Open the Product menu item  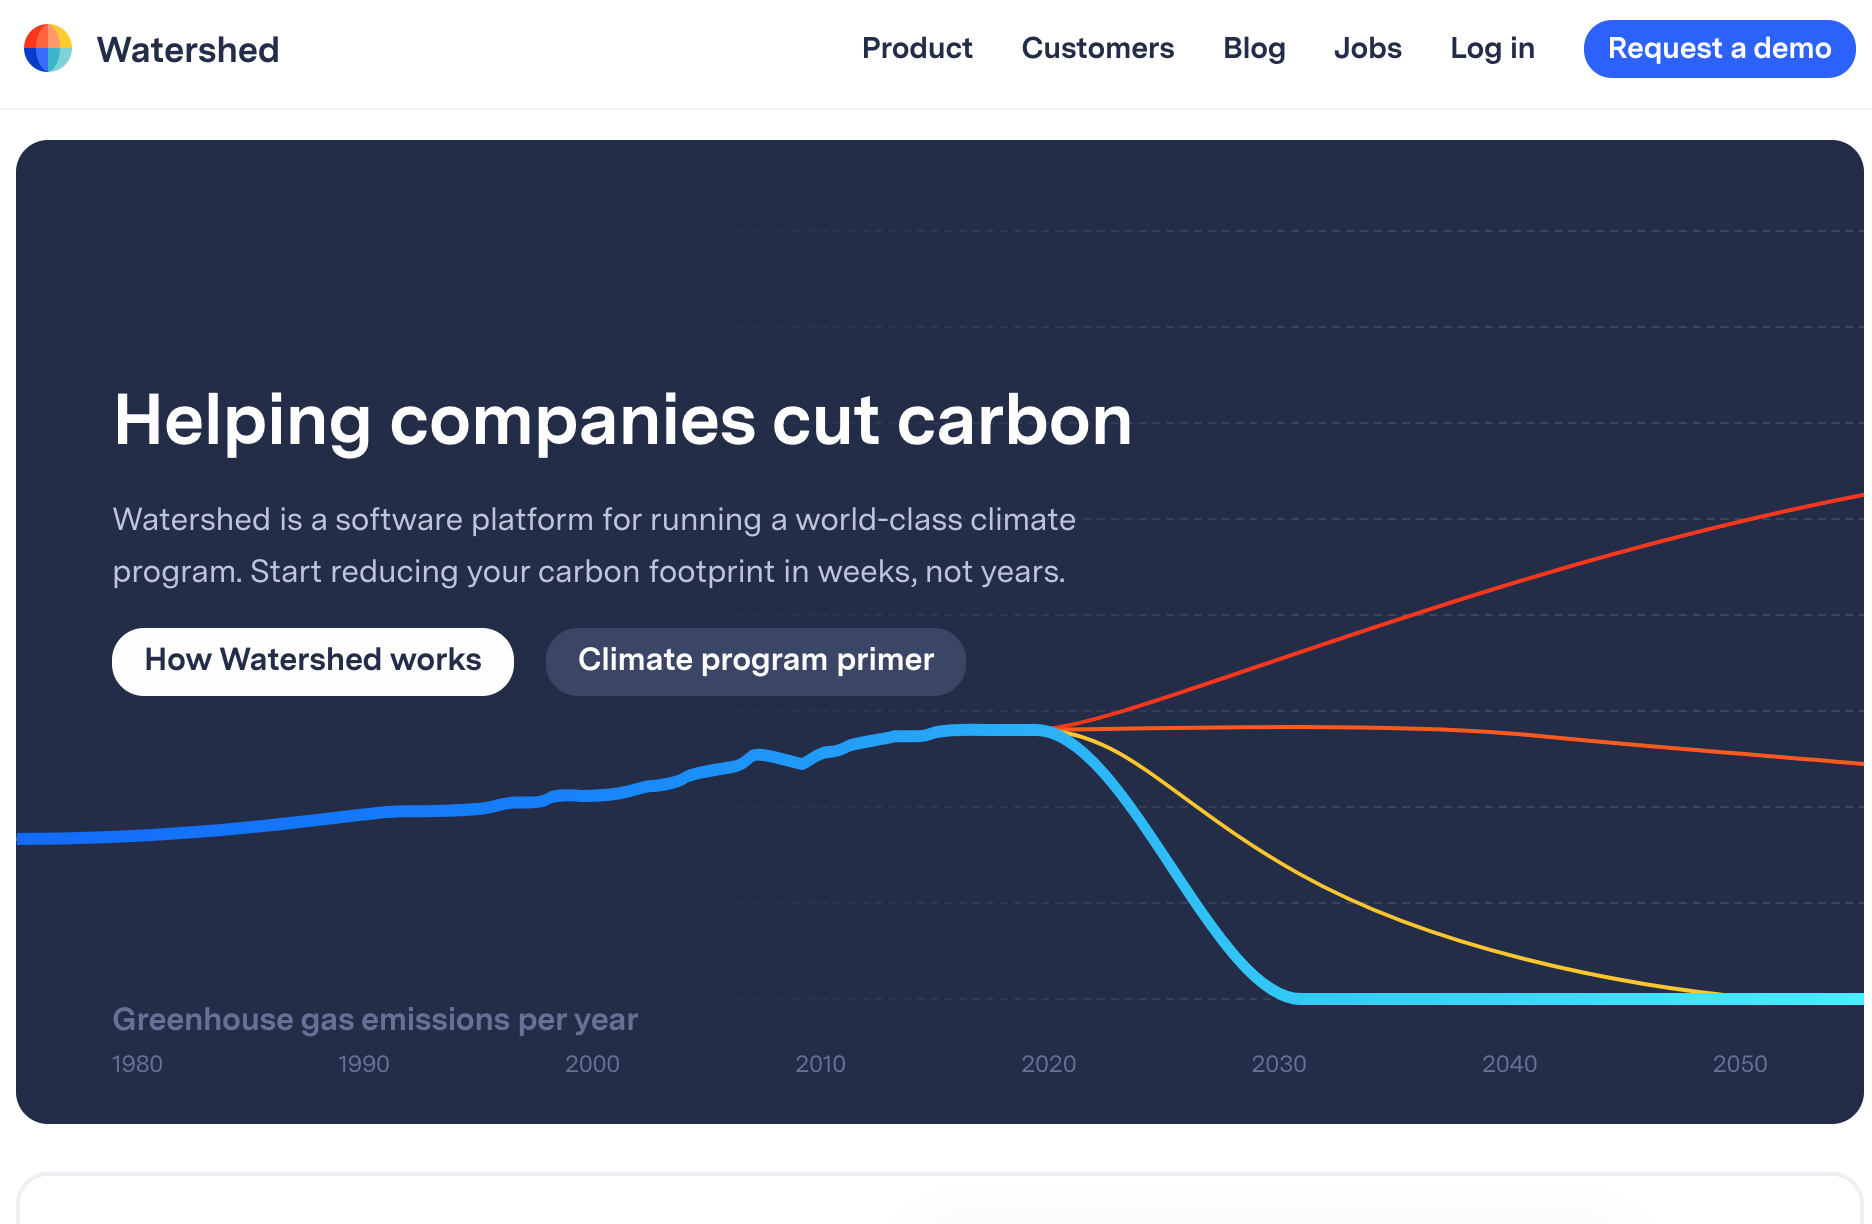[916, 48]
